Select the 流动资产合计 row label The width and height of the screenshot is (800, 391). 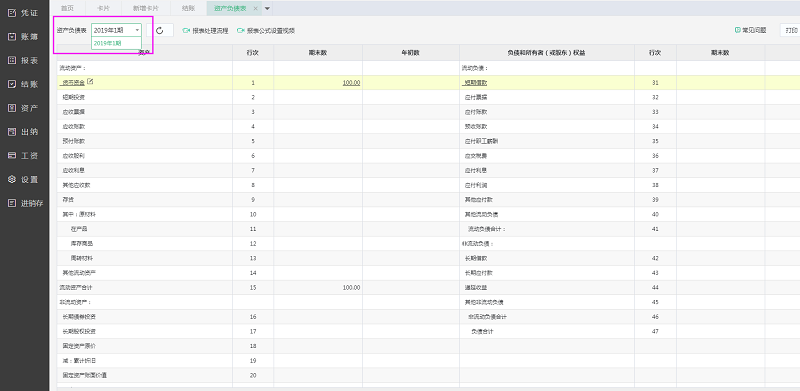pos(76,287)
